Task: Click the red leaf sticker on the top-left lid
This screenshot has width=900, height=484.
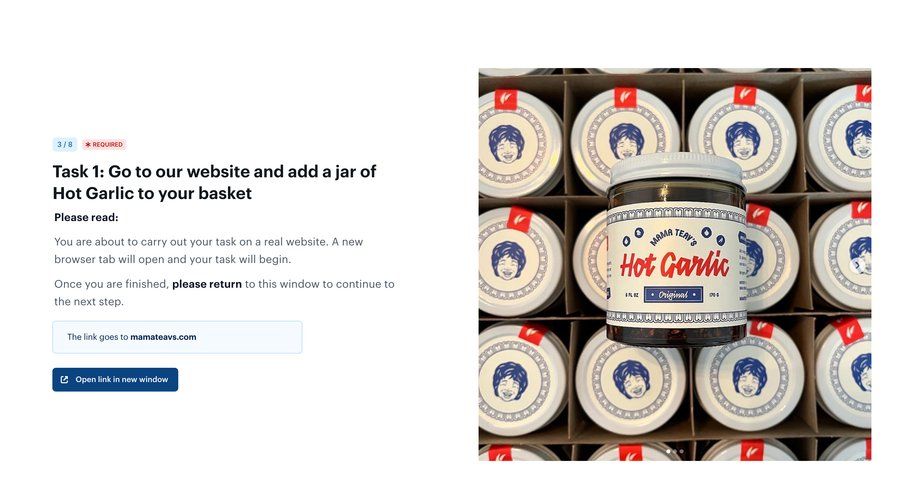Action: tap(506, 98)
